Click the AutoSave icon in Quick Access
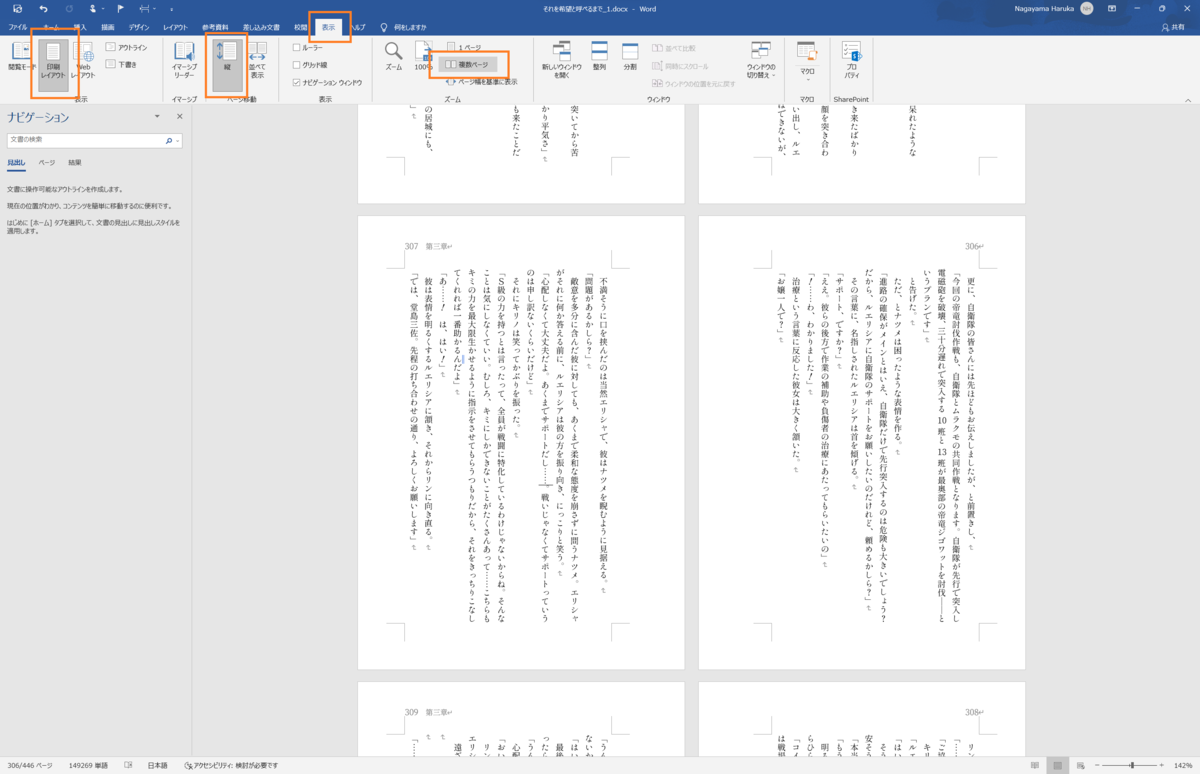 point(17,8)
